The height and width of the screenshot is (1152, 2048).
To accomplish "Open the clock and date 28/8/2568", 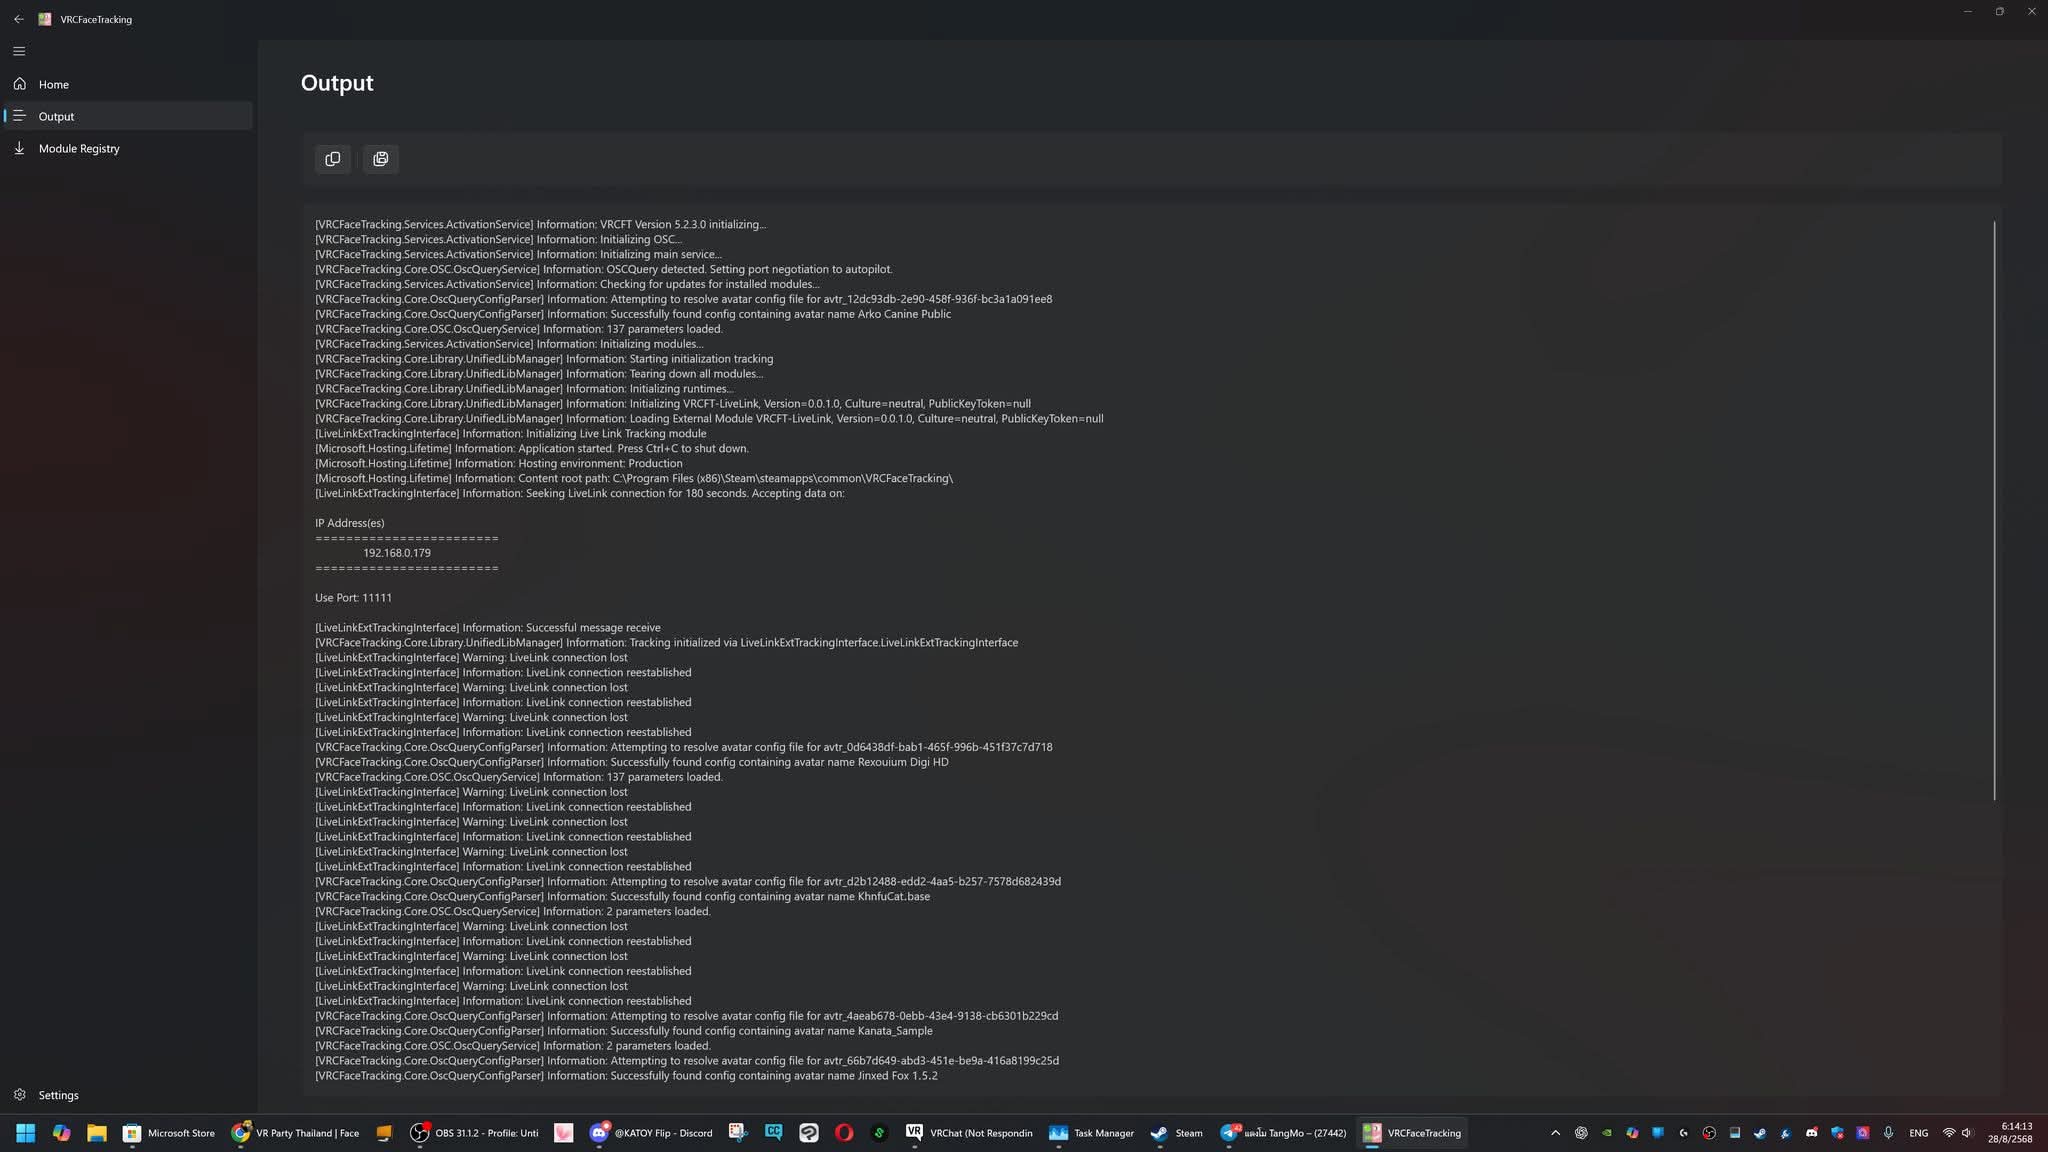I will (2010, 1133).
